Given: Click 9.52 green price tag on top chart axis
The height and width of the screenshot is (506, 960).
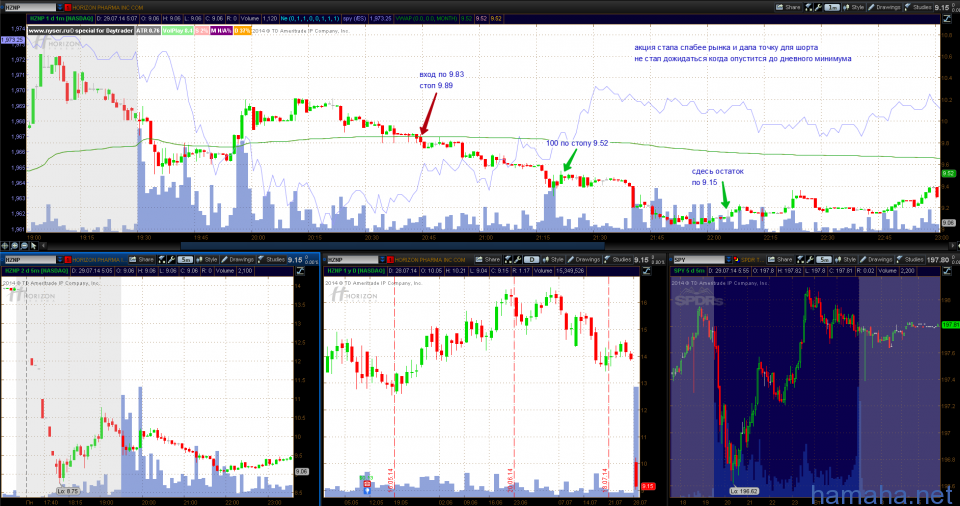Looking at the screenshot, I should pos(948,174).
